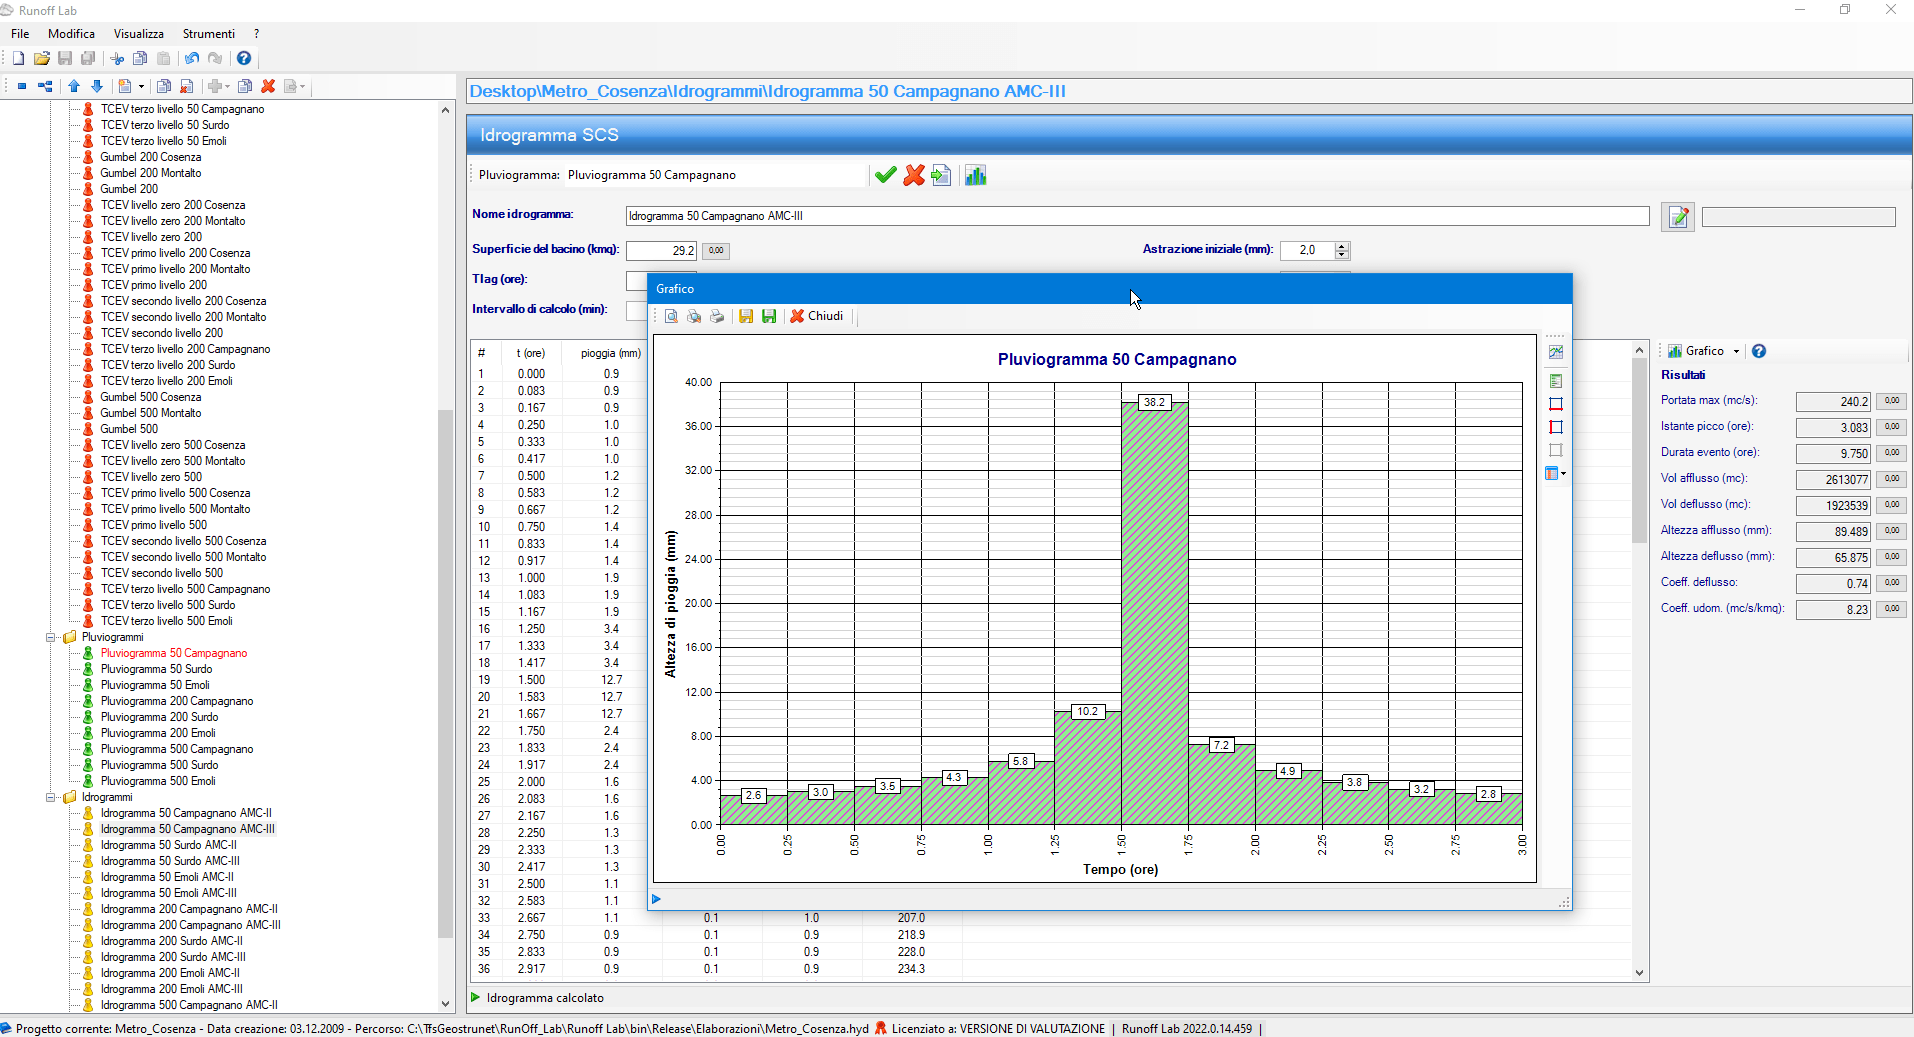Viewport: 1914px width, 1037px height.
Task: Click the red X delete icon in tree toolbar
Action: pos(268,87)
